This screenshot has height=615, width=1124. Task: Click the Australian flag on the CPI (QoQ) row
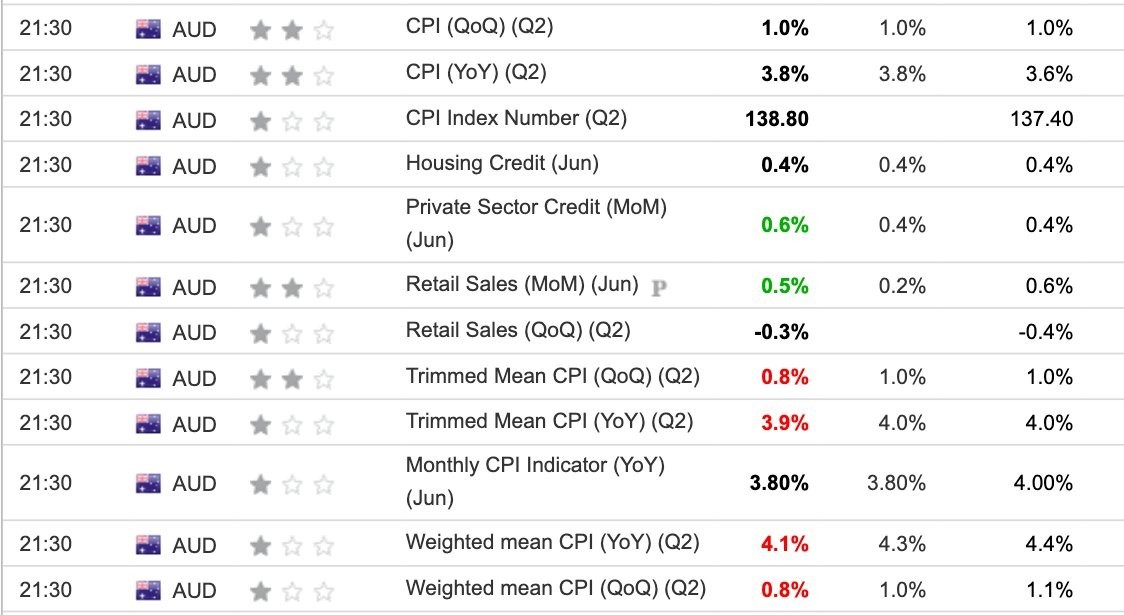[148, 29]
